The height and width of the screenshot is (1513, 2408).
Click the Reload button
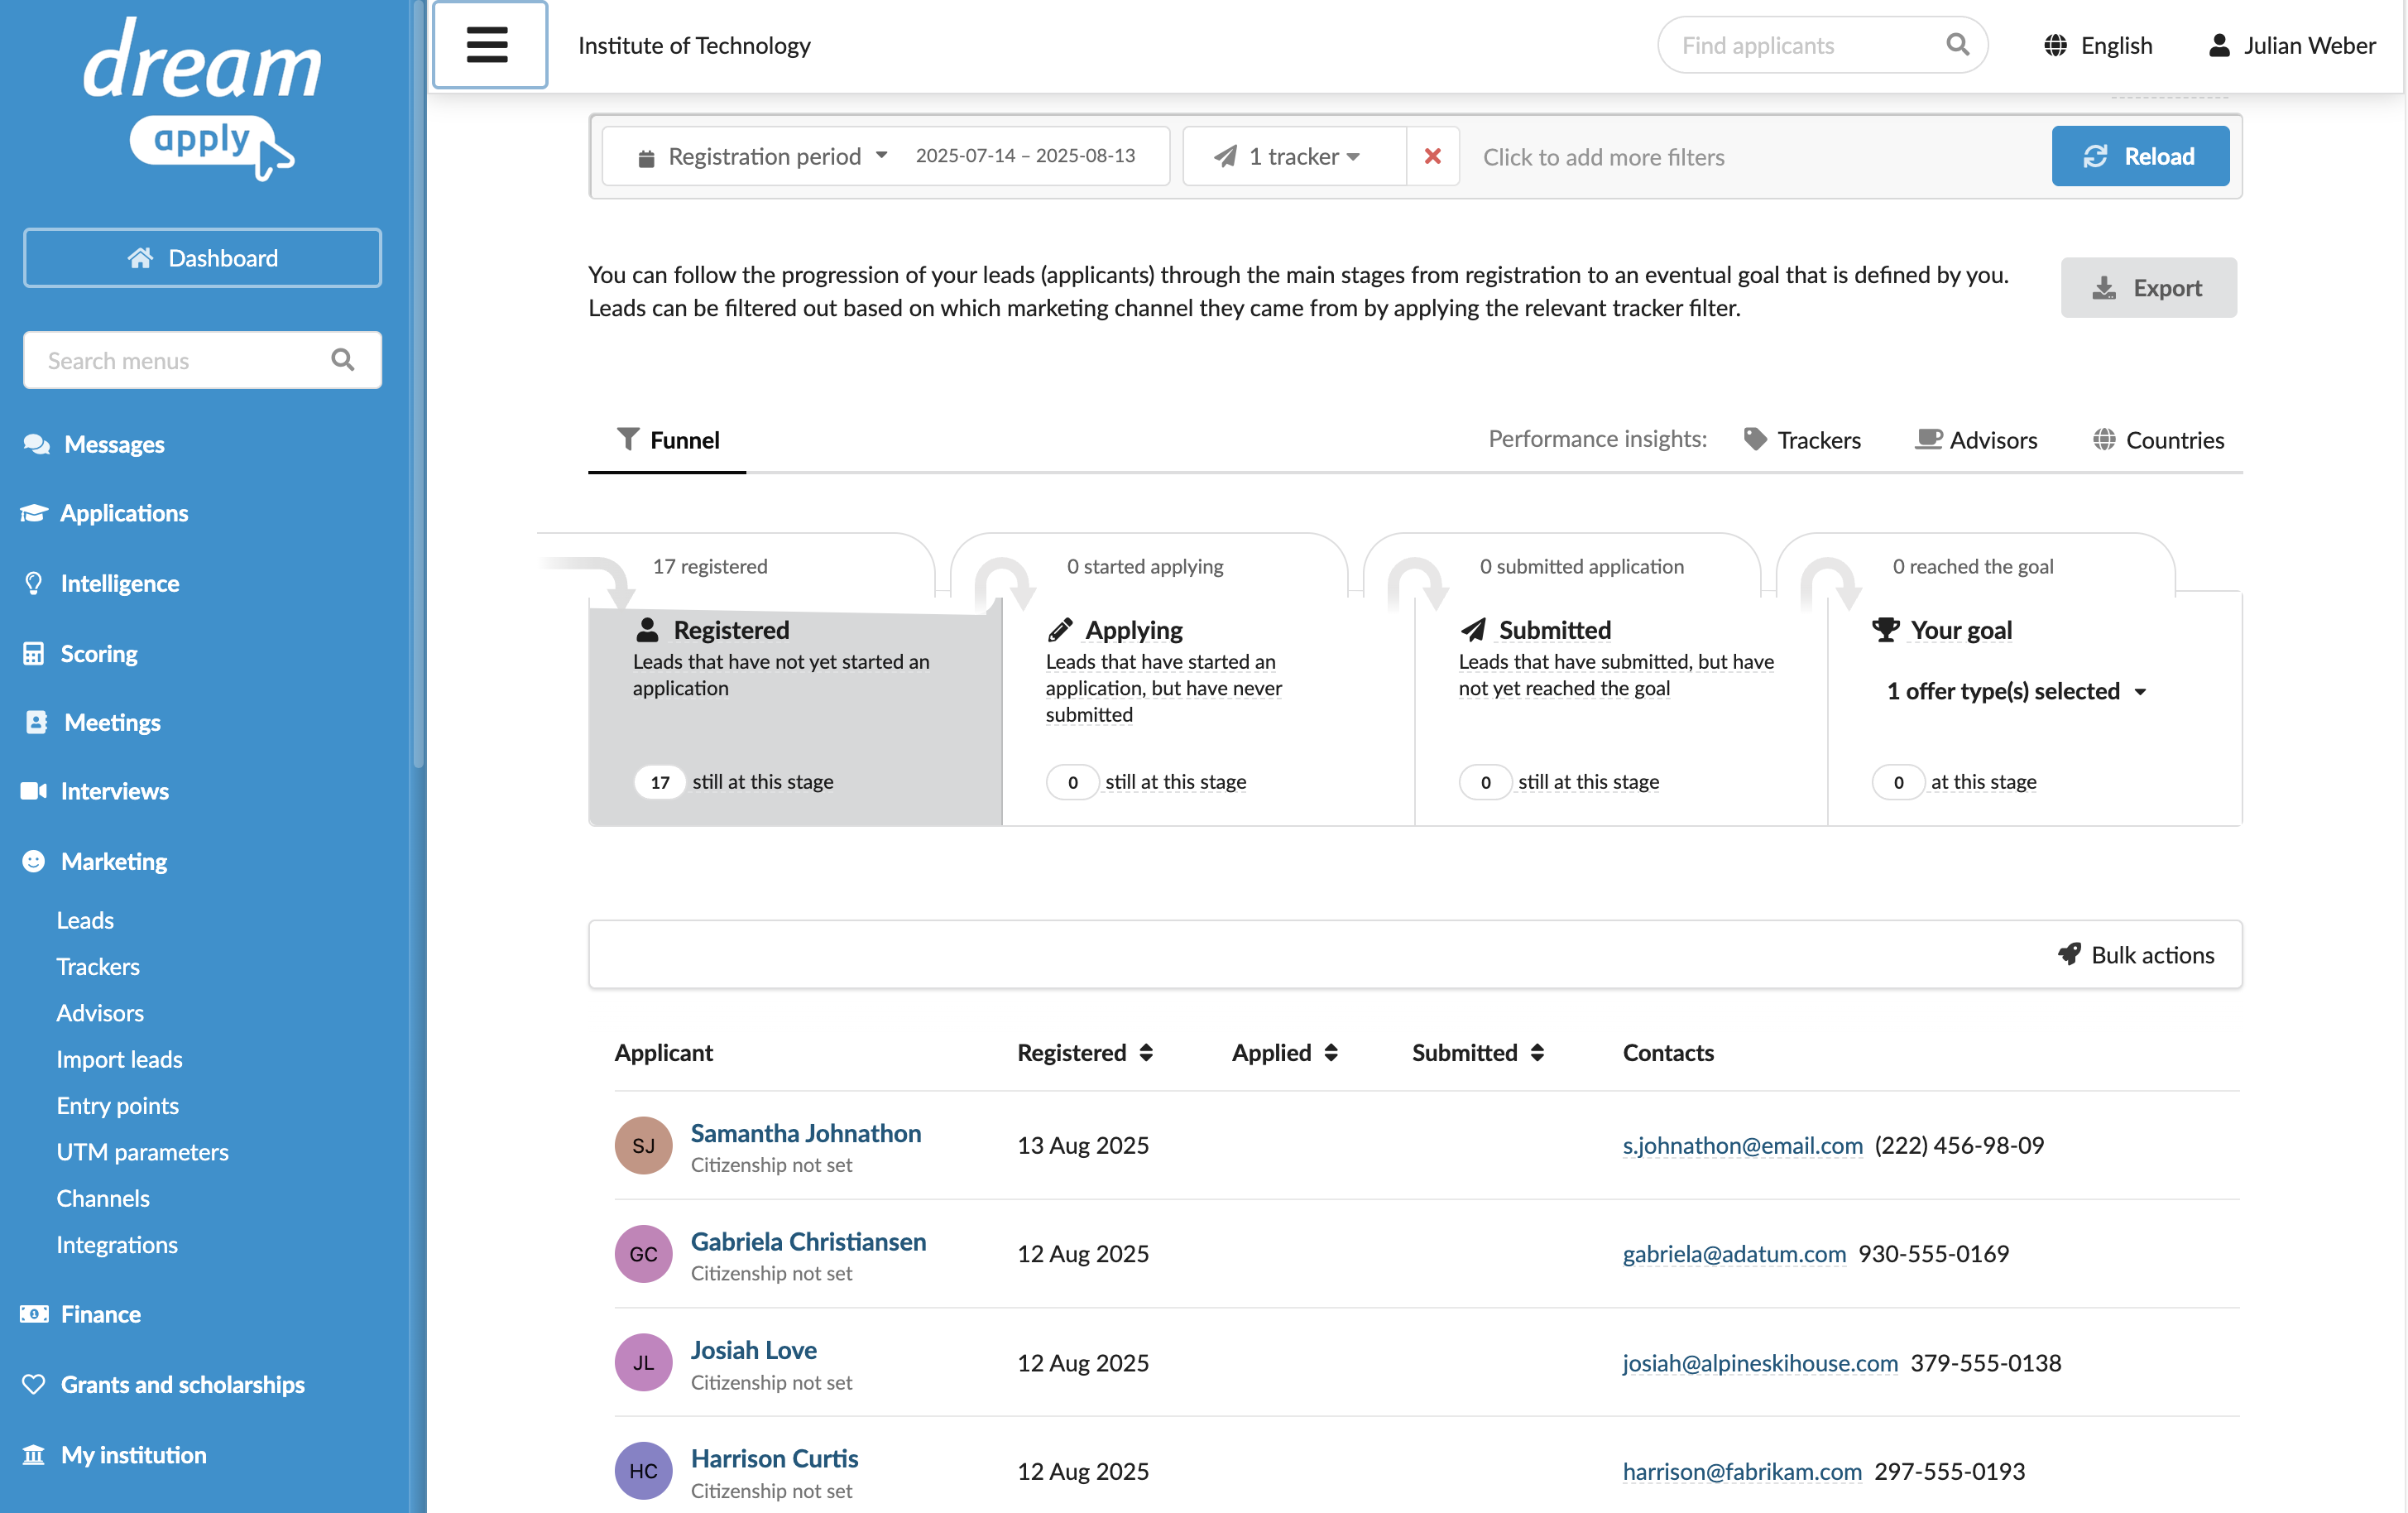tap(2140, 156)
